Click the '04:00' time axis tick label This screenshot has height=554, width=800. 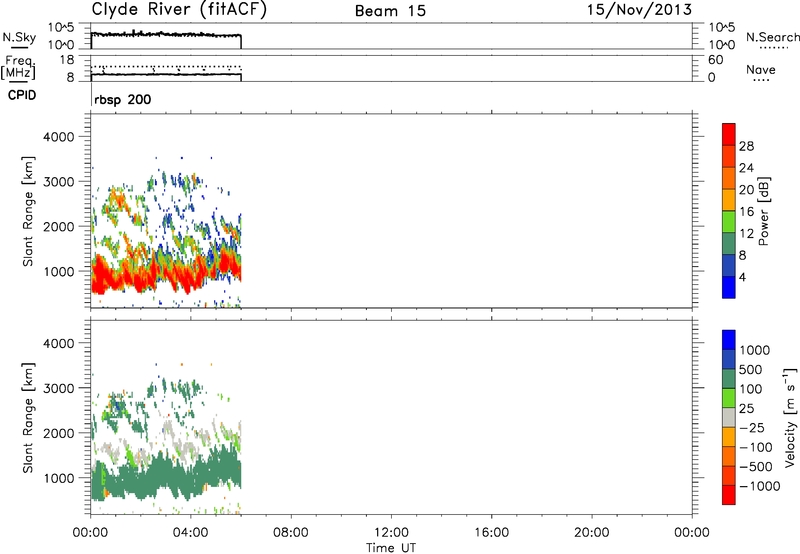click(x=190, y=533)
